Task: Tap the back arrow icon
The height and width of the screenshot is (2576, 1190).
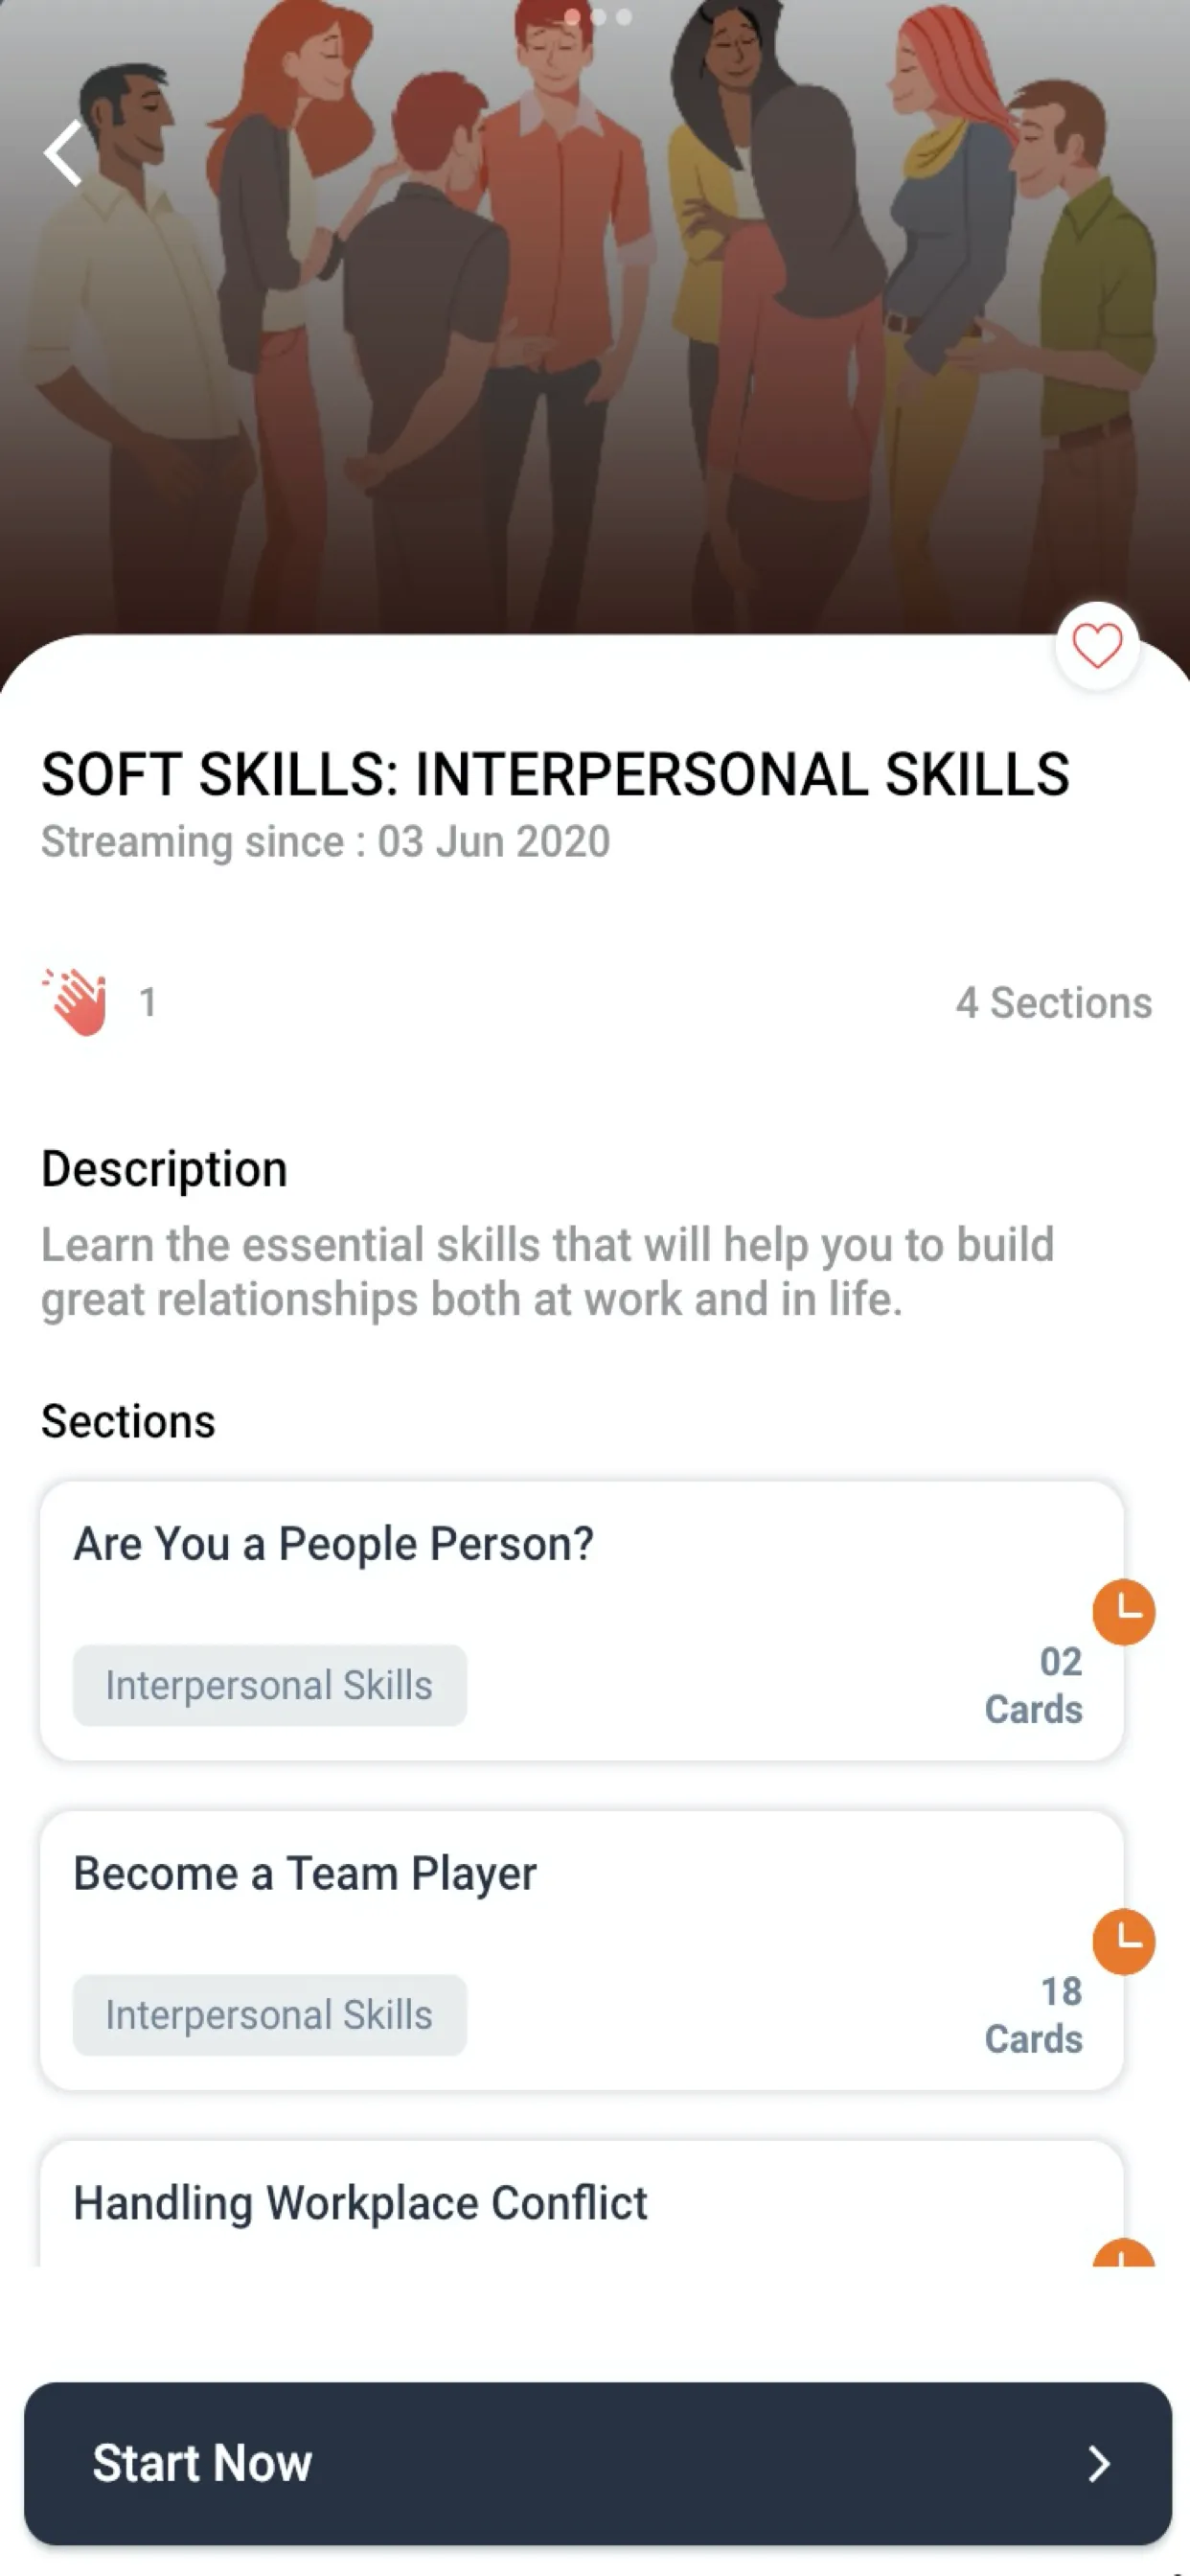Action: tap(63, 153)
